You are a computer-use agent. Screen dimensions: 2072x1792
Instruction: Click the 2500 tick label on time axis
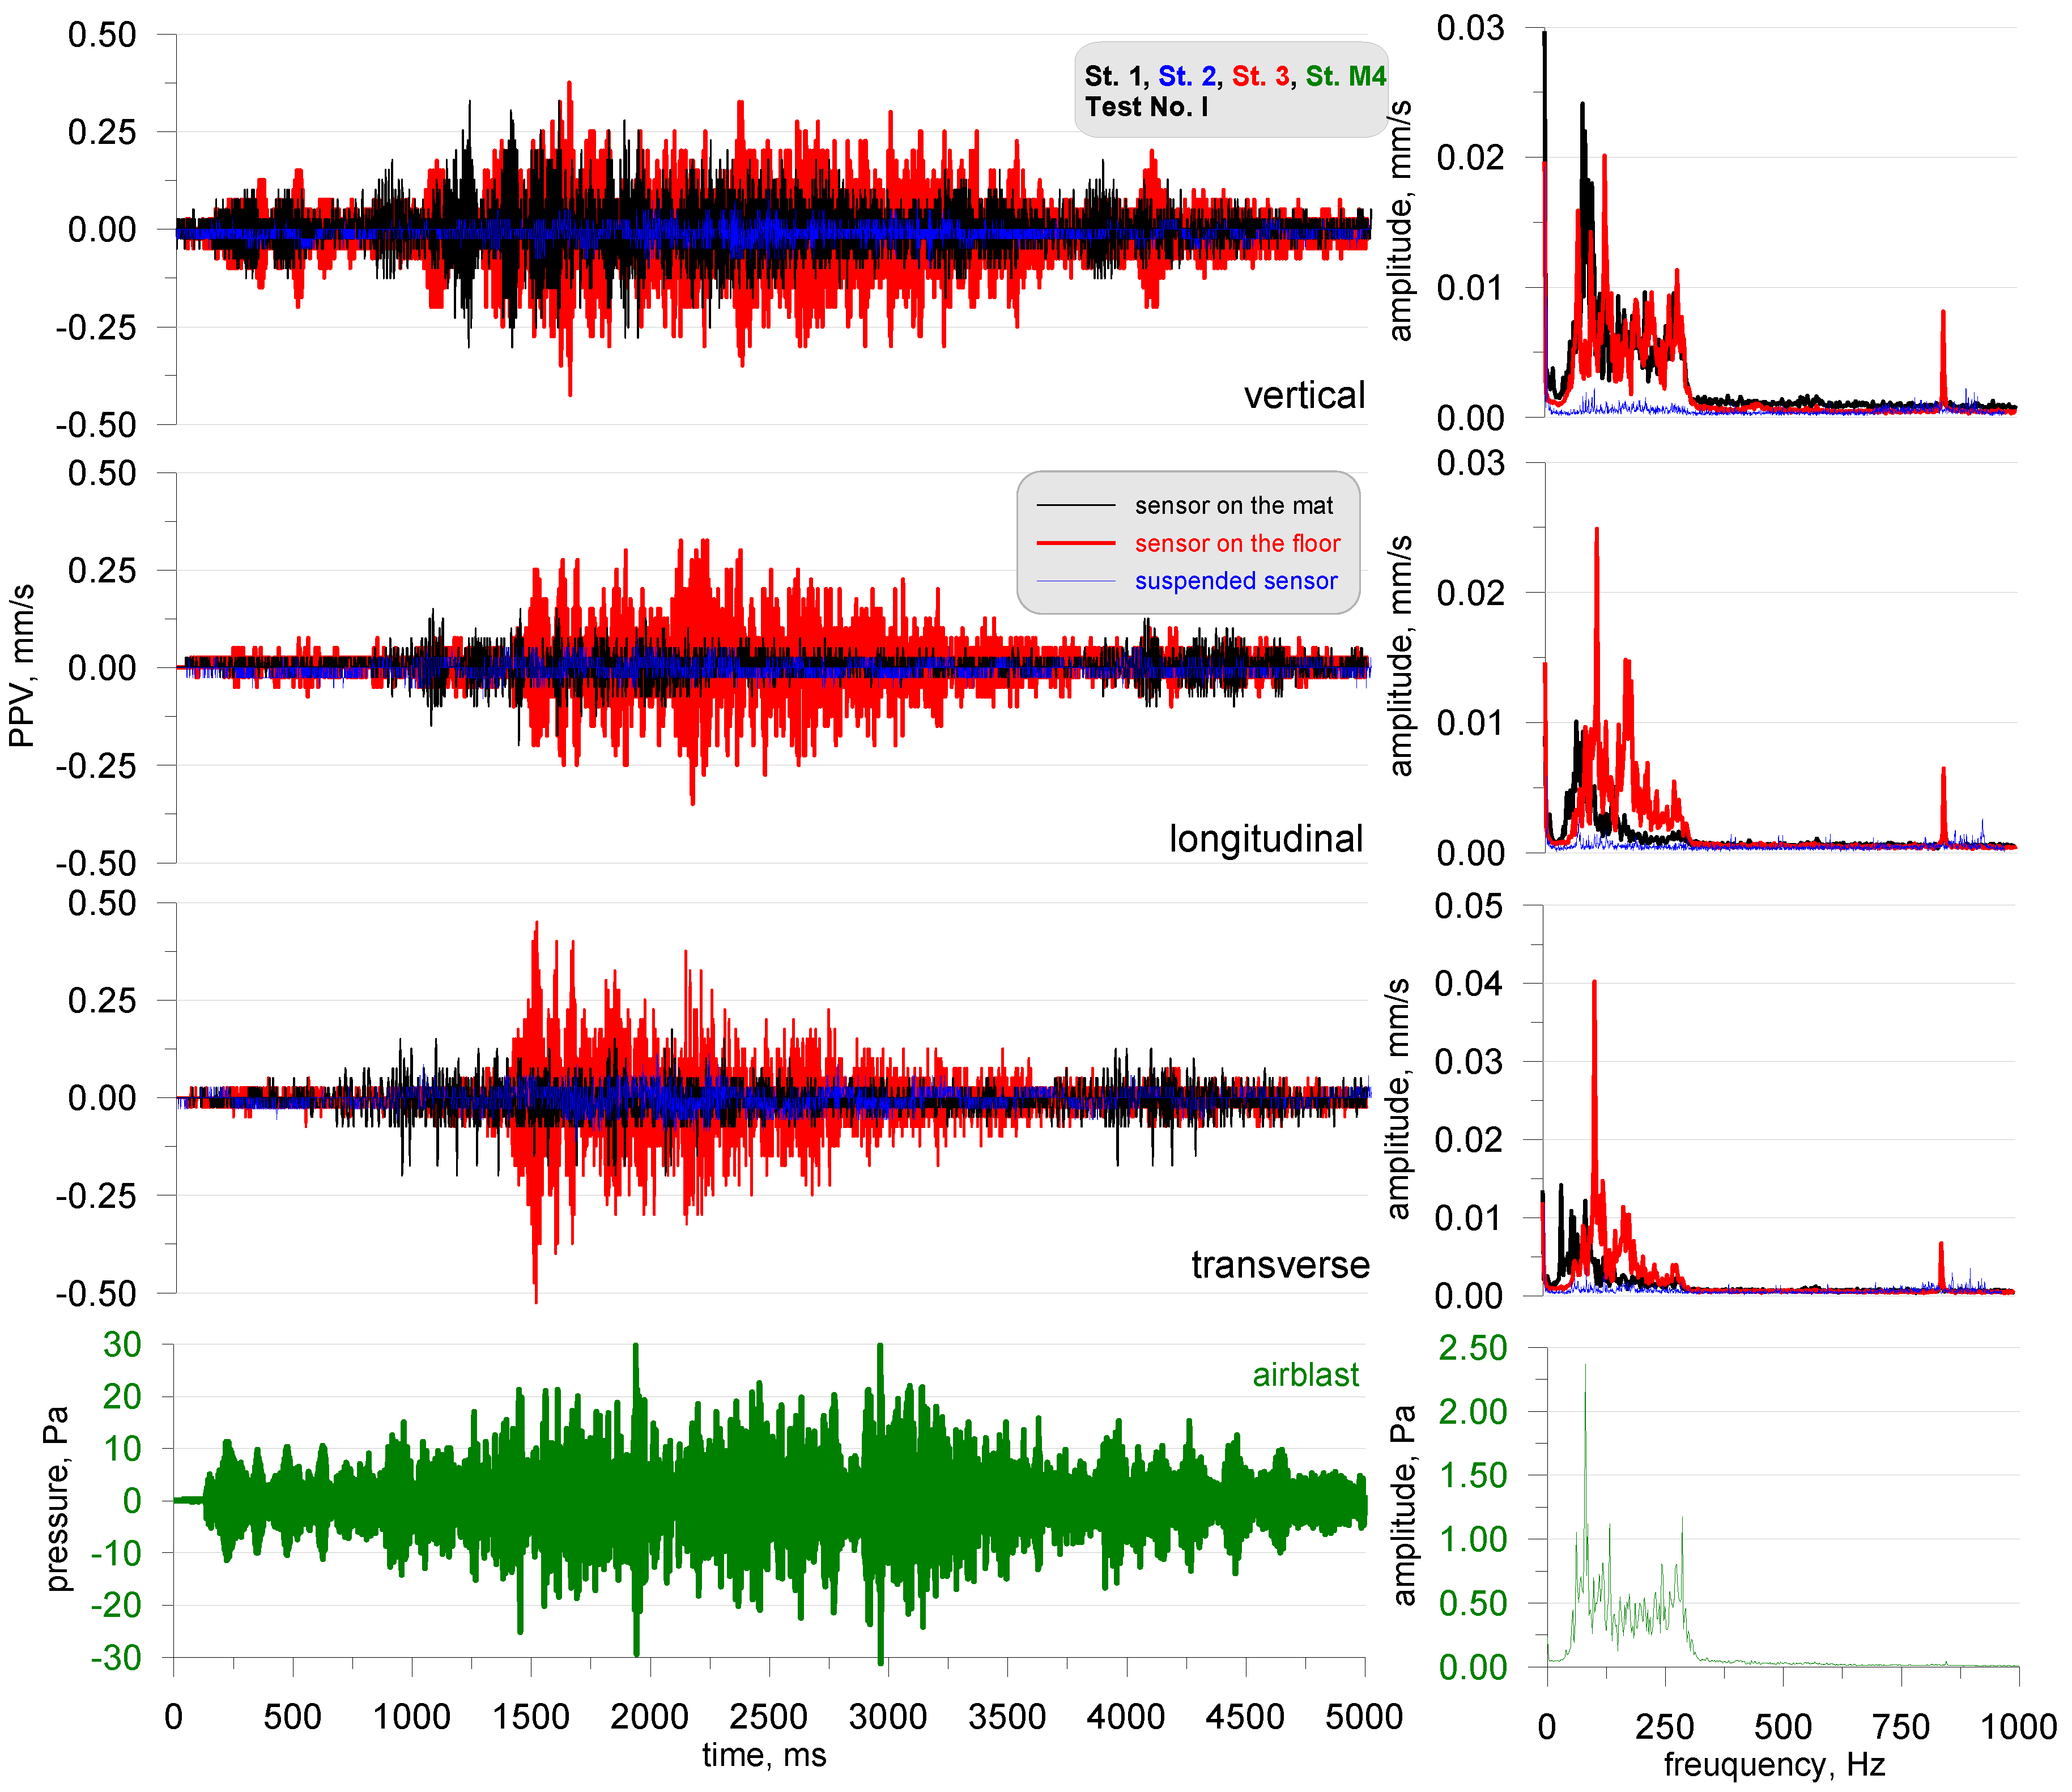pos(768,1717)
